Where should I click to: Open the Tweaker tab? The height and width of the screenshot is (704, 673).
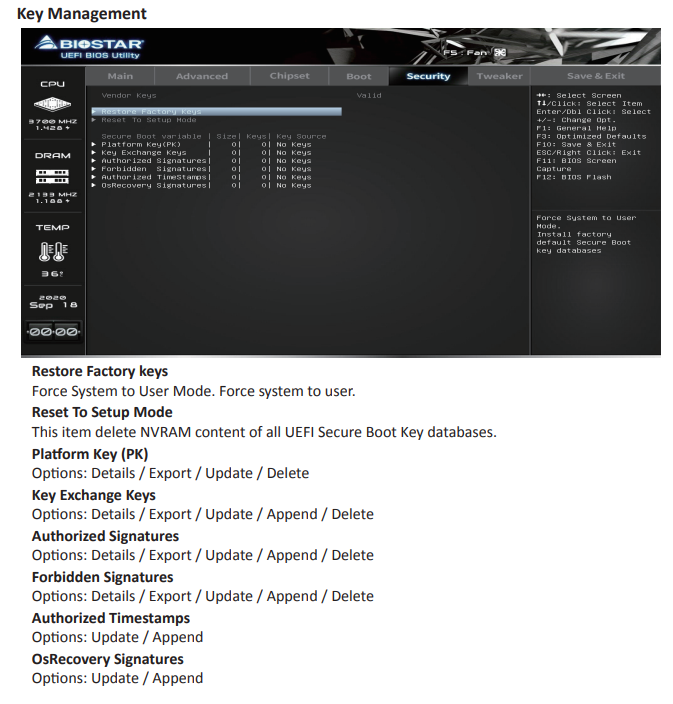pos(499,76)
